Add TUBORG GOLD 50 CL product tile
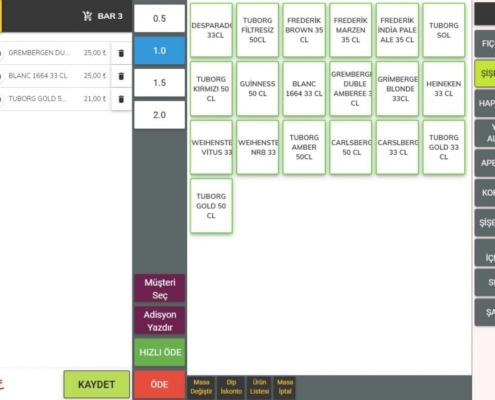Screen dimensions: 495x400 click(211, 206)
